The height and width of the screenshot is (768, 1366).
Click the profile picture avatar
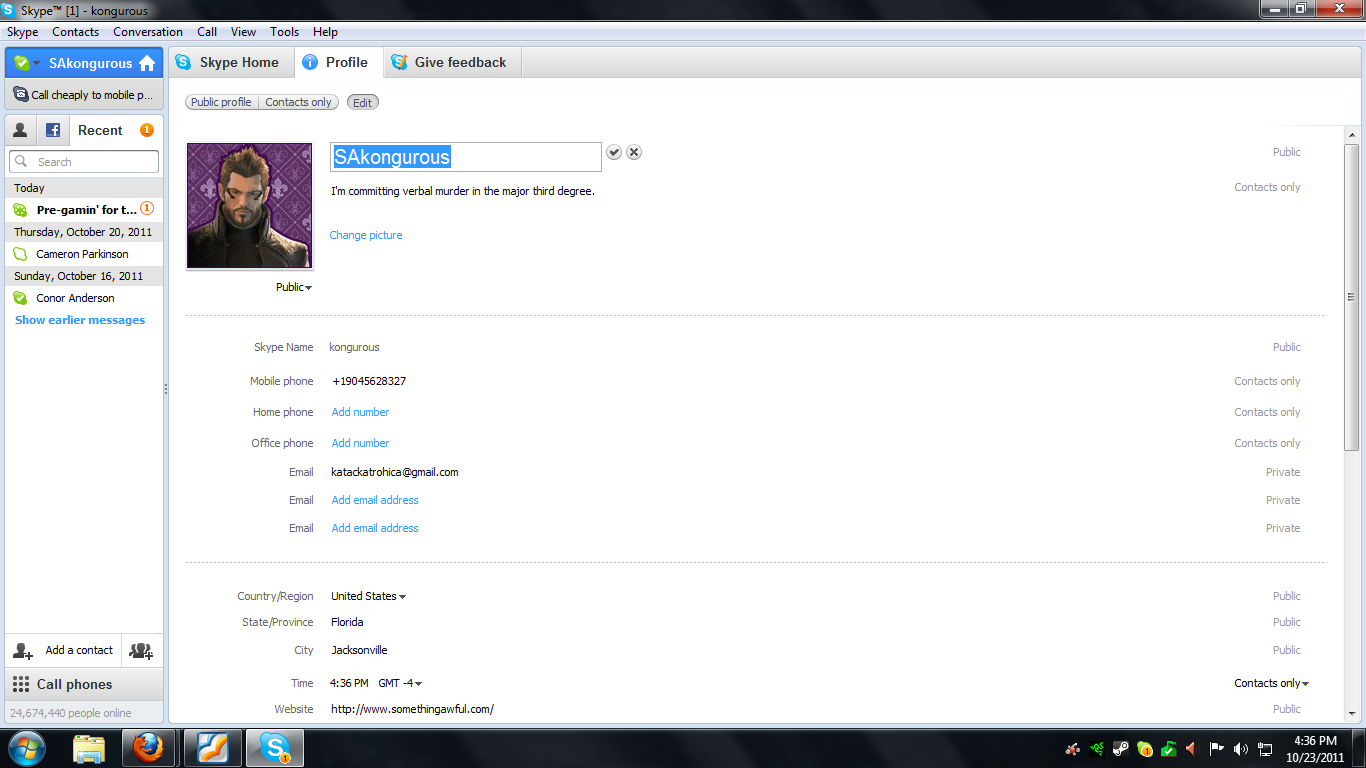point(250,206)
